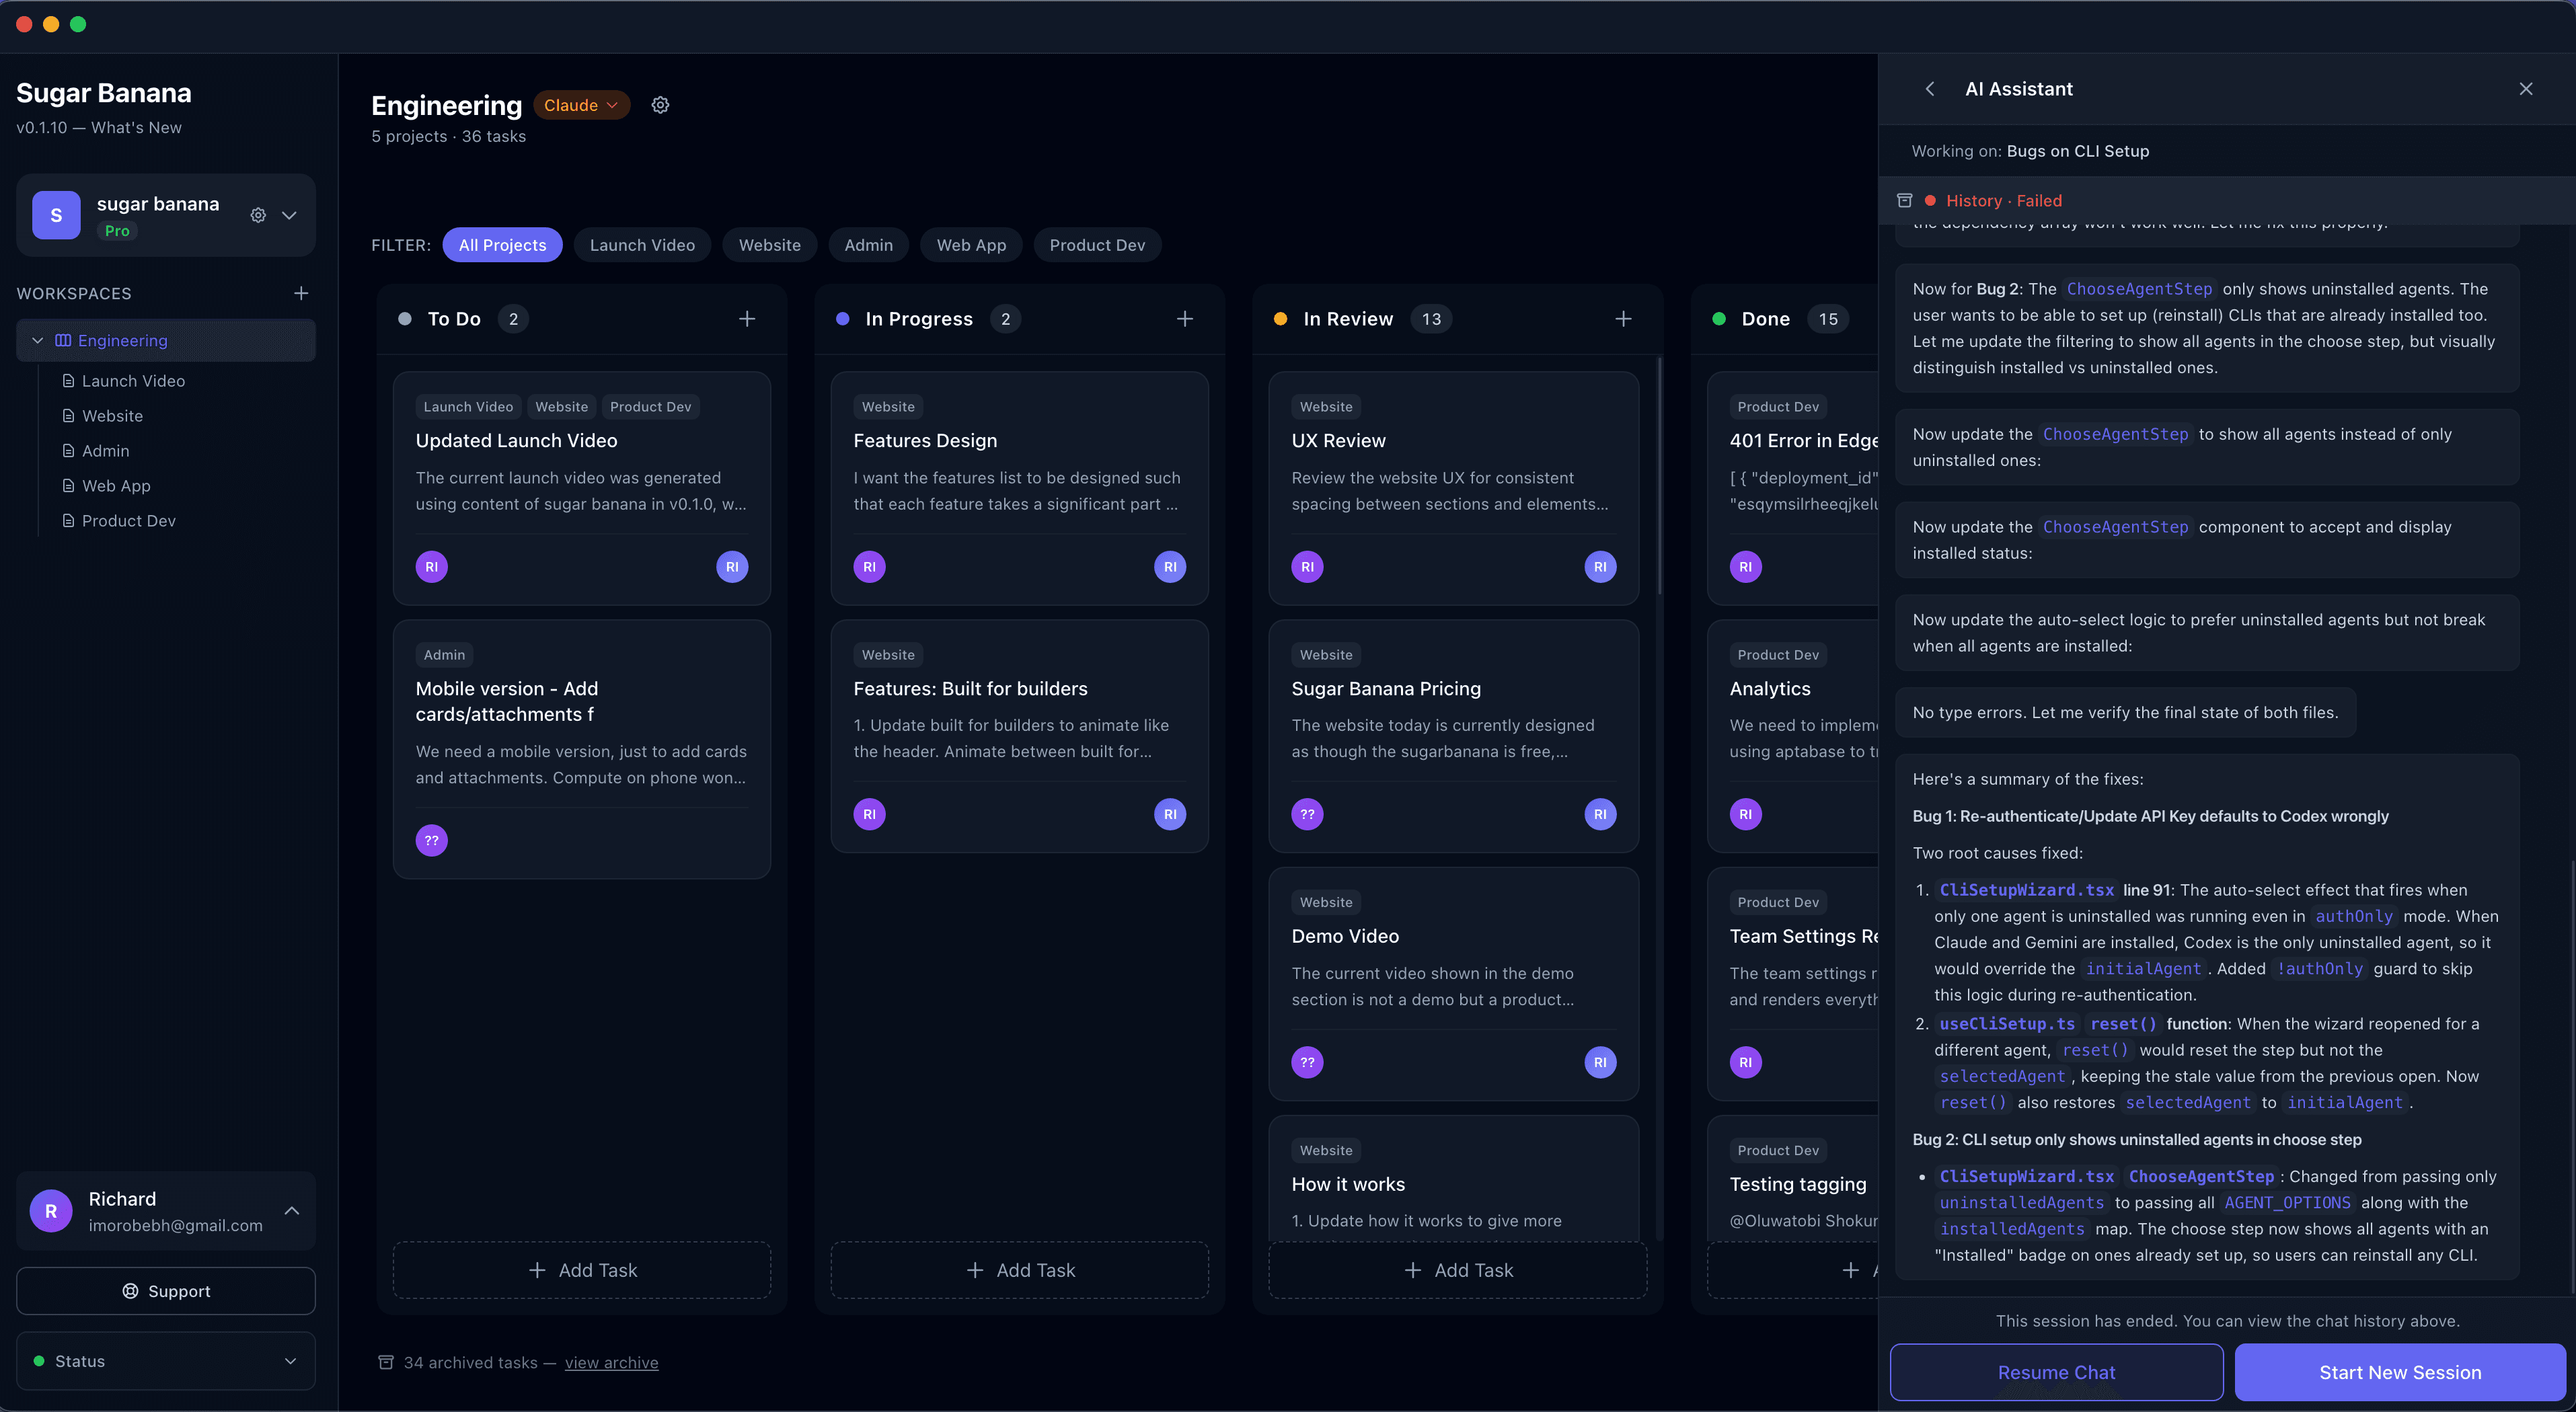This screenshot has width=2576, height=1412.
Task: Click the archive icon beside History Failed
Action: tap(1905, 201)
